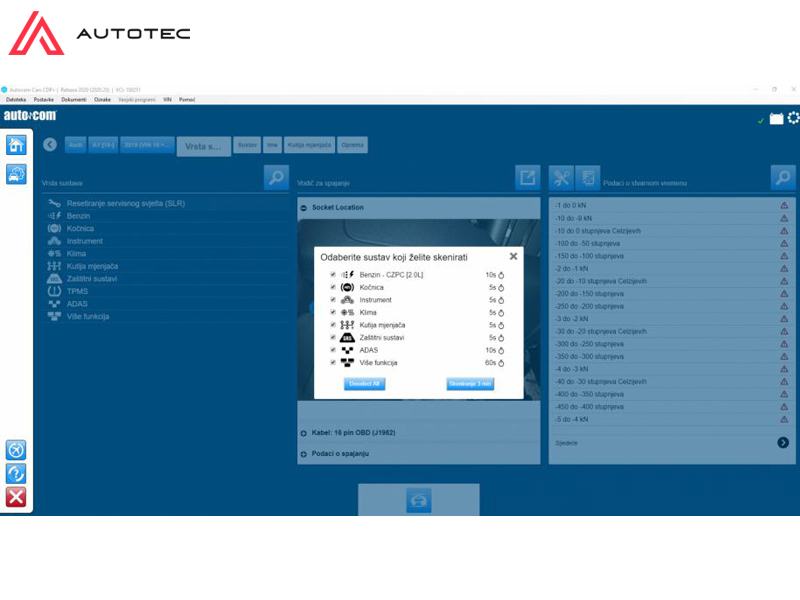Open the Home screen from the sidebar

16,145
